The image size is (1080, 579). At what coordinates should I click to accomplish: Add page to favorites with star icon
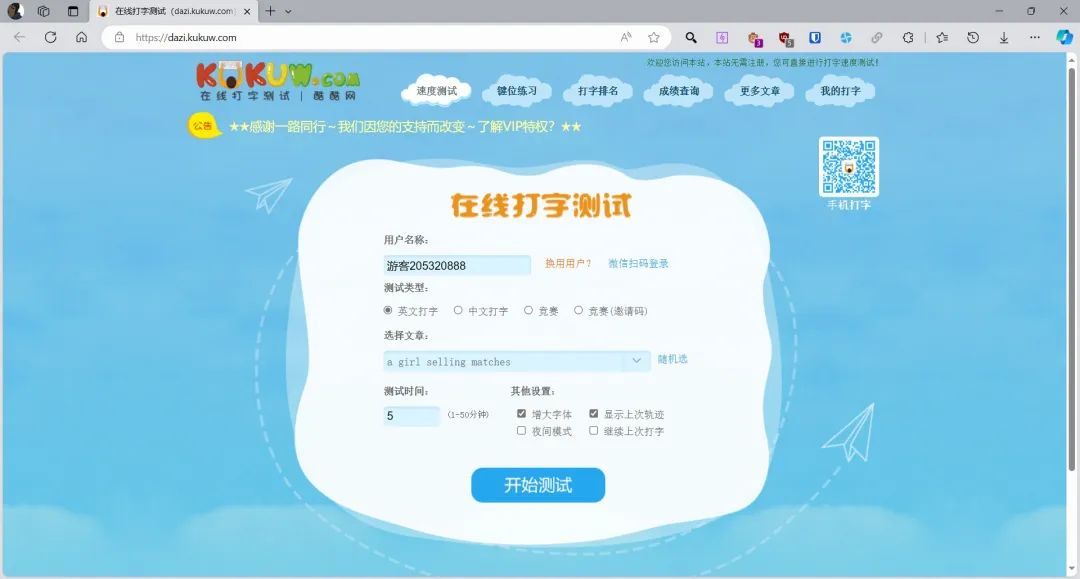coord(654,37)
